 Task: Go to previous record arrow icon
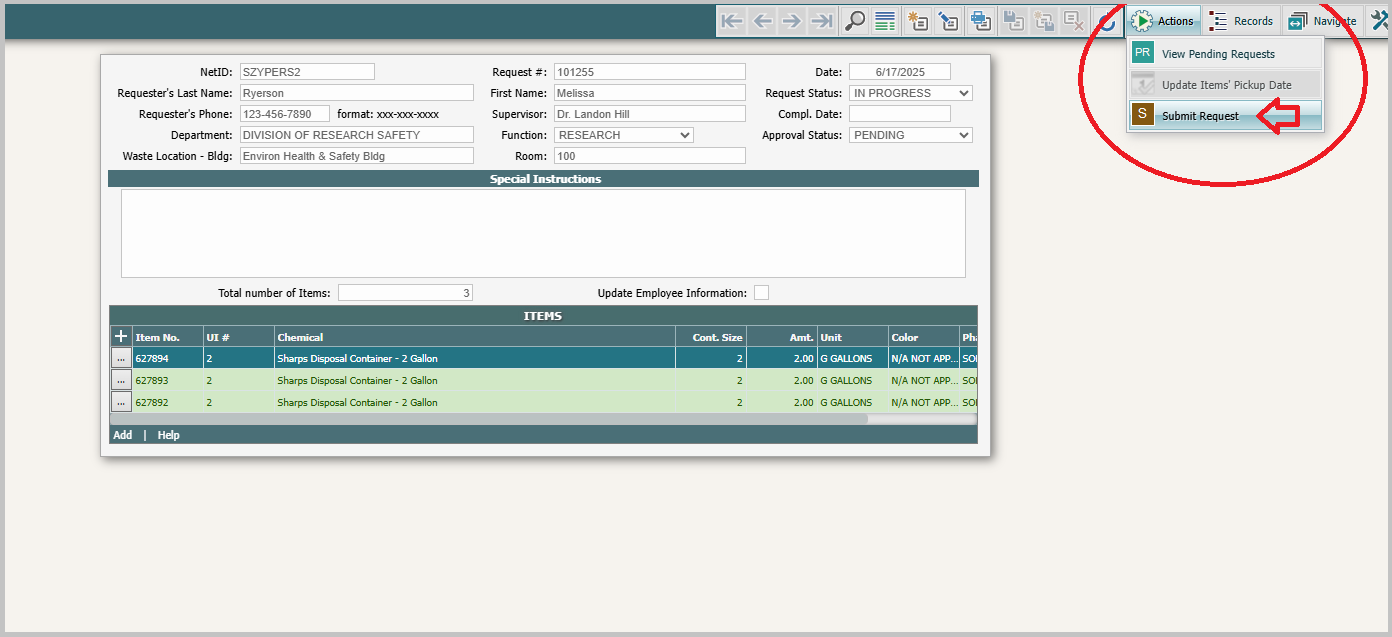point(763,21)
